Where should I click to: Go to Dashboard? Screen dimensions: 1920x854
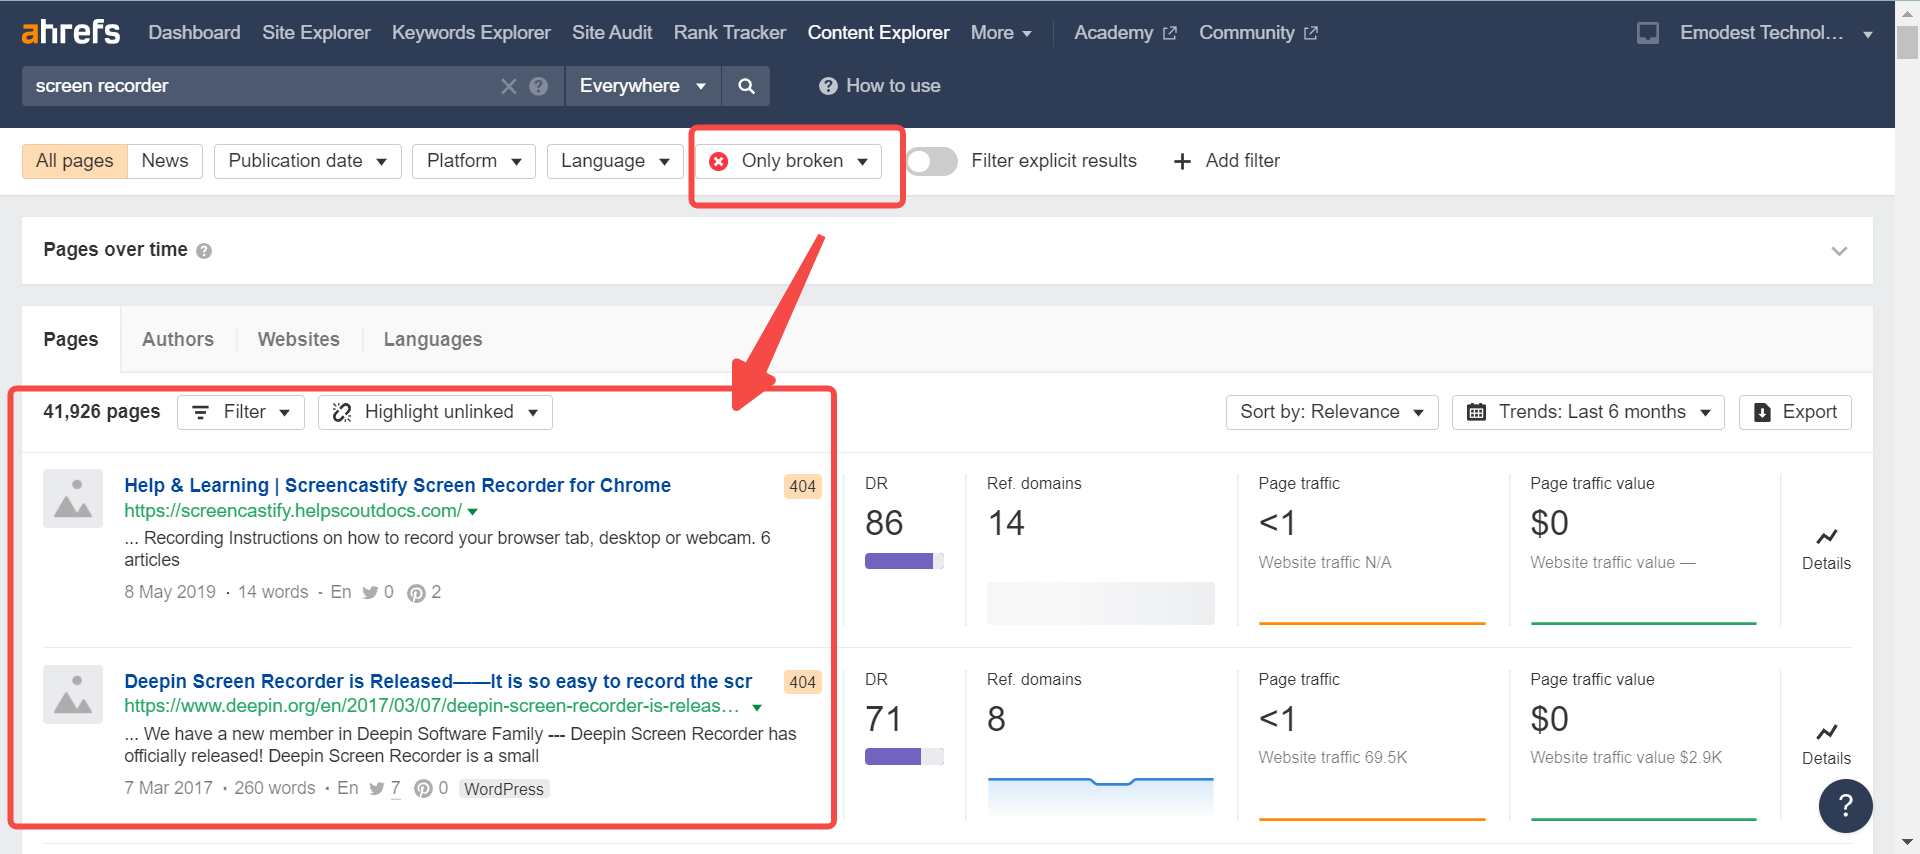[194, 33]
